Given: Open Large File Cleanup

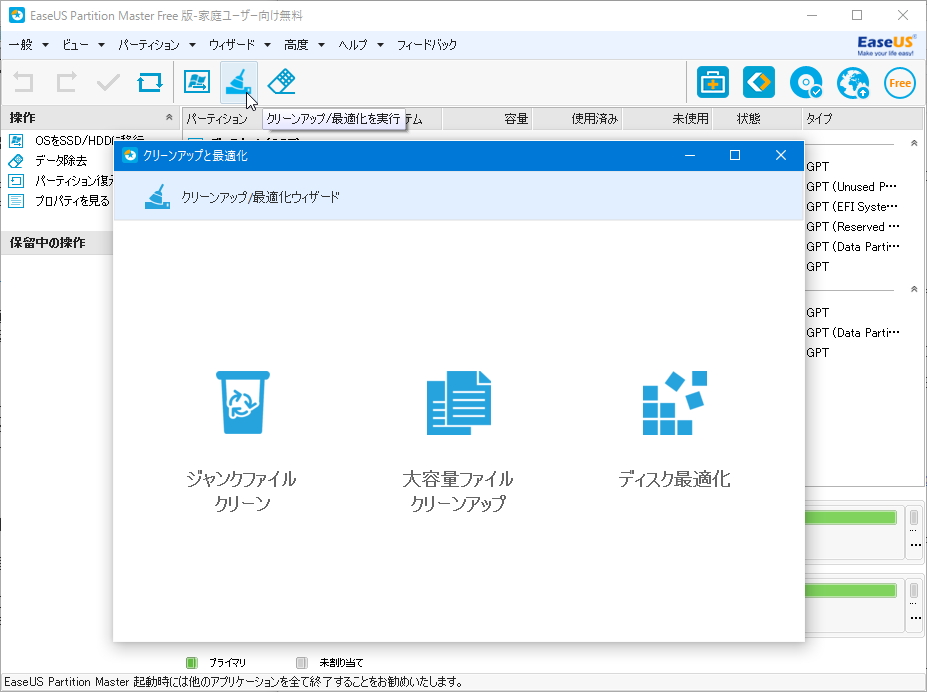Looking at the screenshot, I should (459, 405).
